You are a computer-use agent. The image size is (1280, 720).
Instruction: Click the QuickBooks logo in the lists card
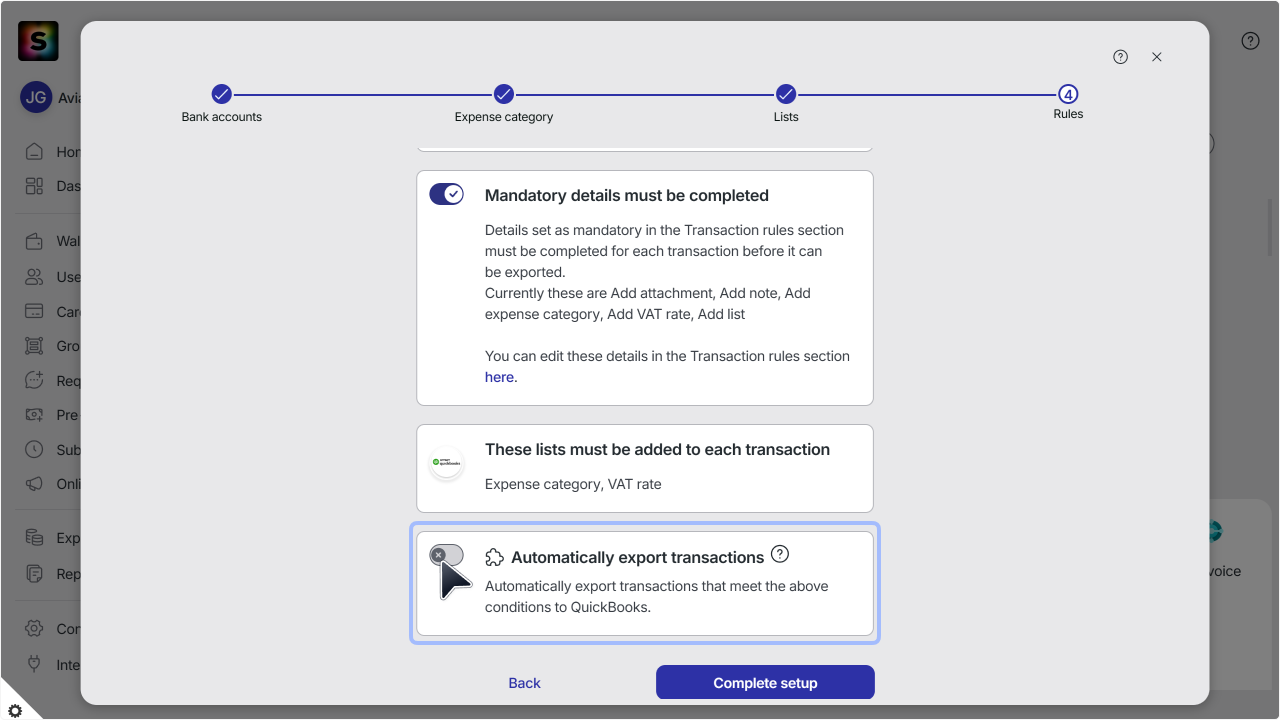point(446,463)
